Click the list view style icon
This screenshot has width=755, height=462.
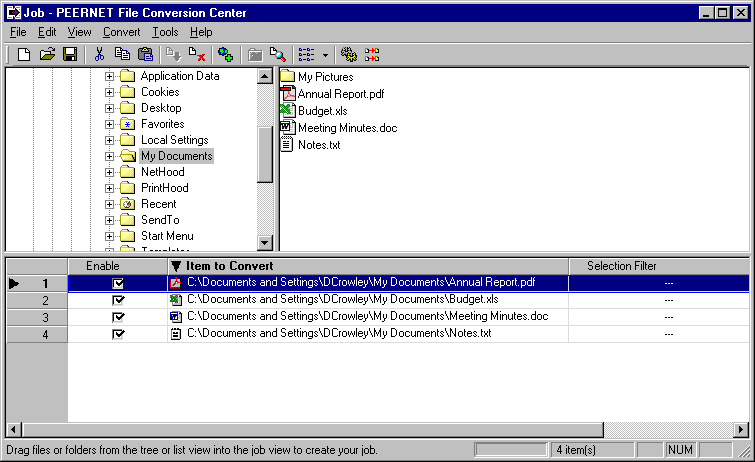pos(306,54)
